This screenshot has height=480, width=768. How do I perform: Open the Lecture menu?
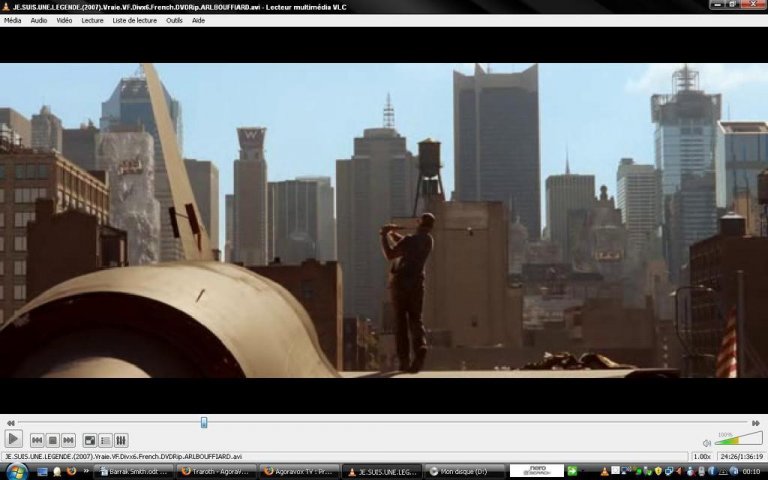92,21
